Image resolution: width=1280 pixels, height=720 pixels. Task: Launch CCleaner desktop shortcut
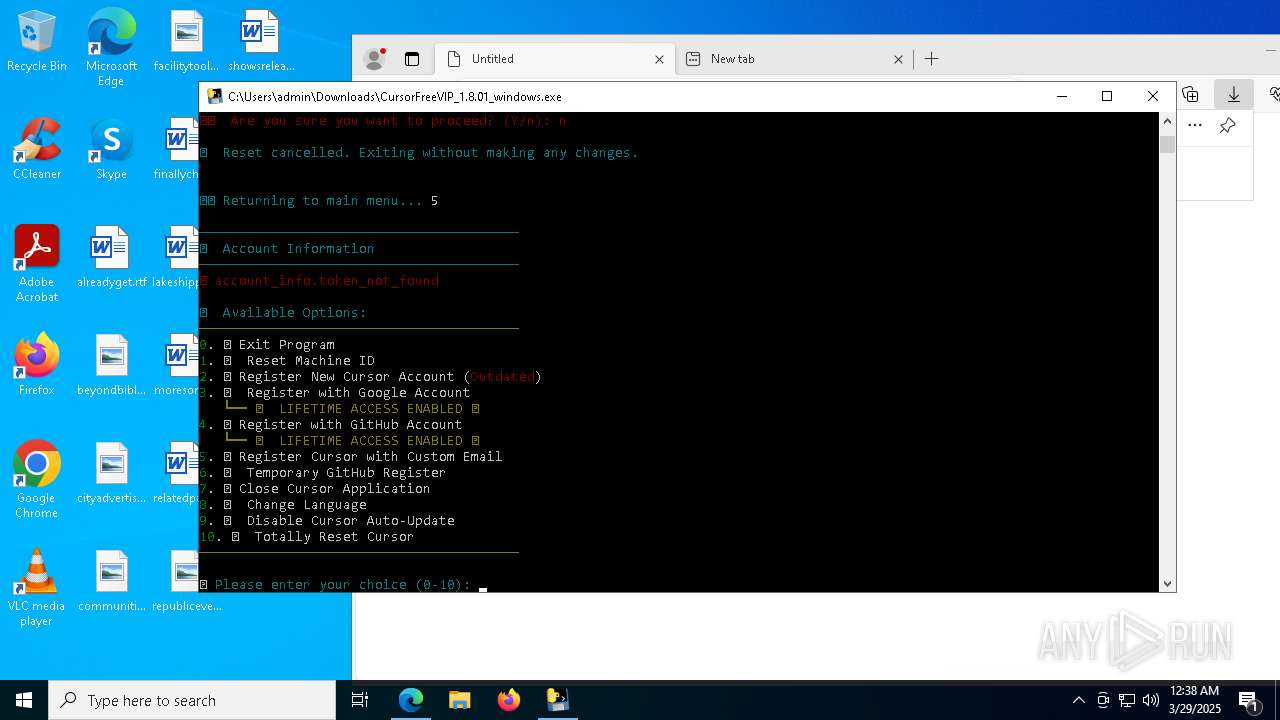36,149
